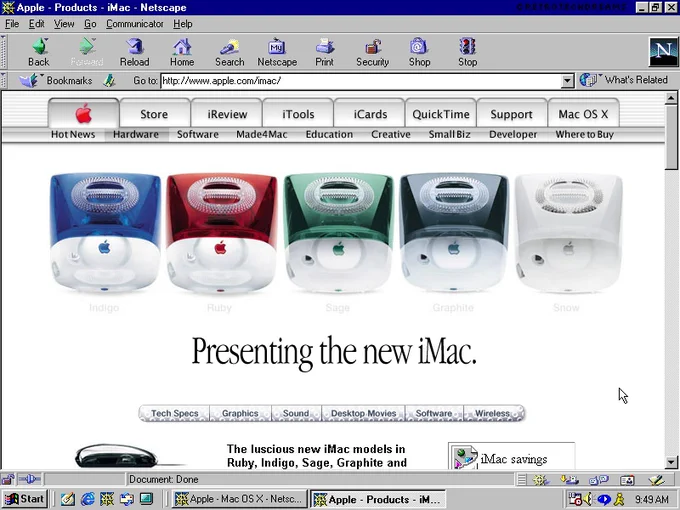Launch Internet Explorer from the quick launch
The width and height of the screenshot is (680, 510).
[x=88, y=499]
